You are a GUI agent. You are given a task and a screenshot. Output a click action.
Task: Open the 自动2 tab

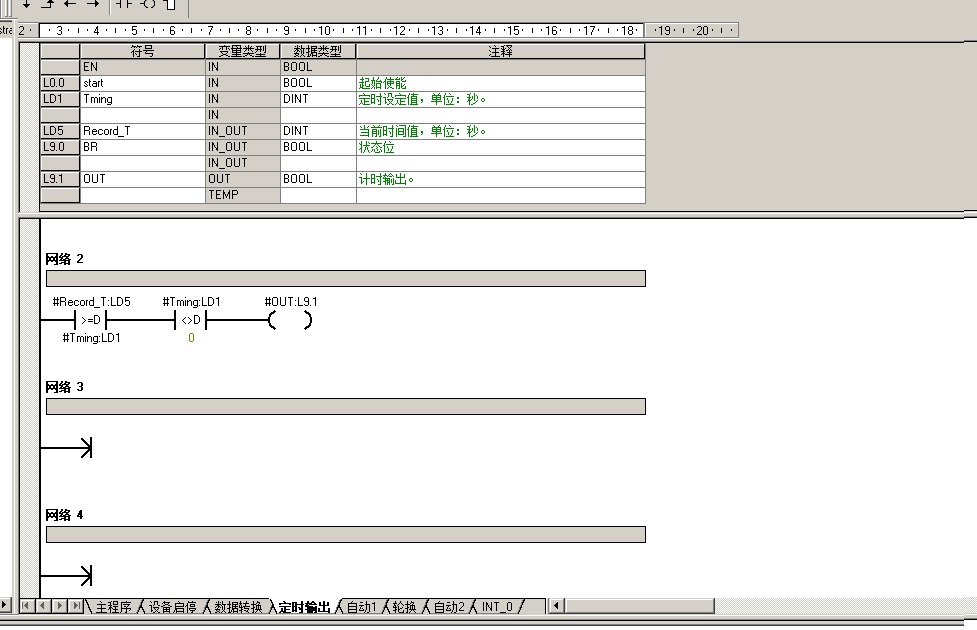coord(449,606)
